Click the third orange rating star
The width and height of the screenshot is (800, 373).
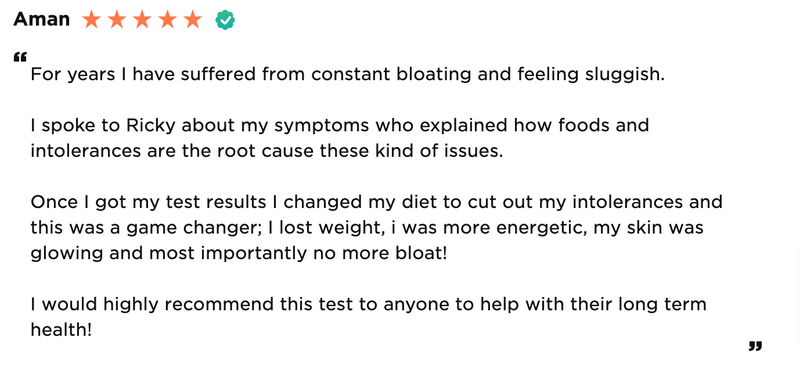pos(142,19)
